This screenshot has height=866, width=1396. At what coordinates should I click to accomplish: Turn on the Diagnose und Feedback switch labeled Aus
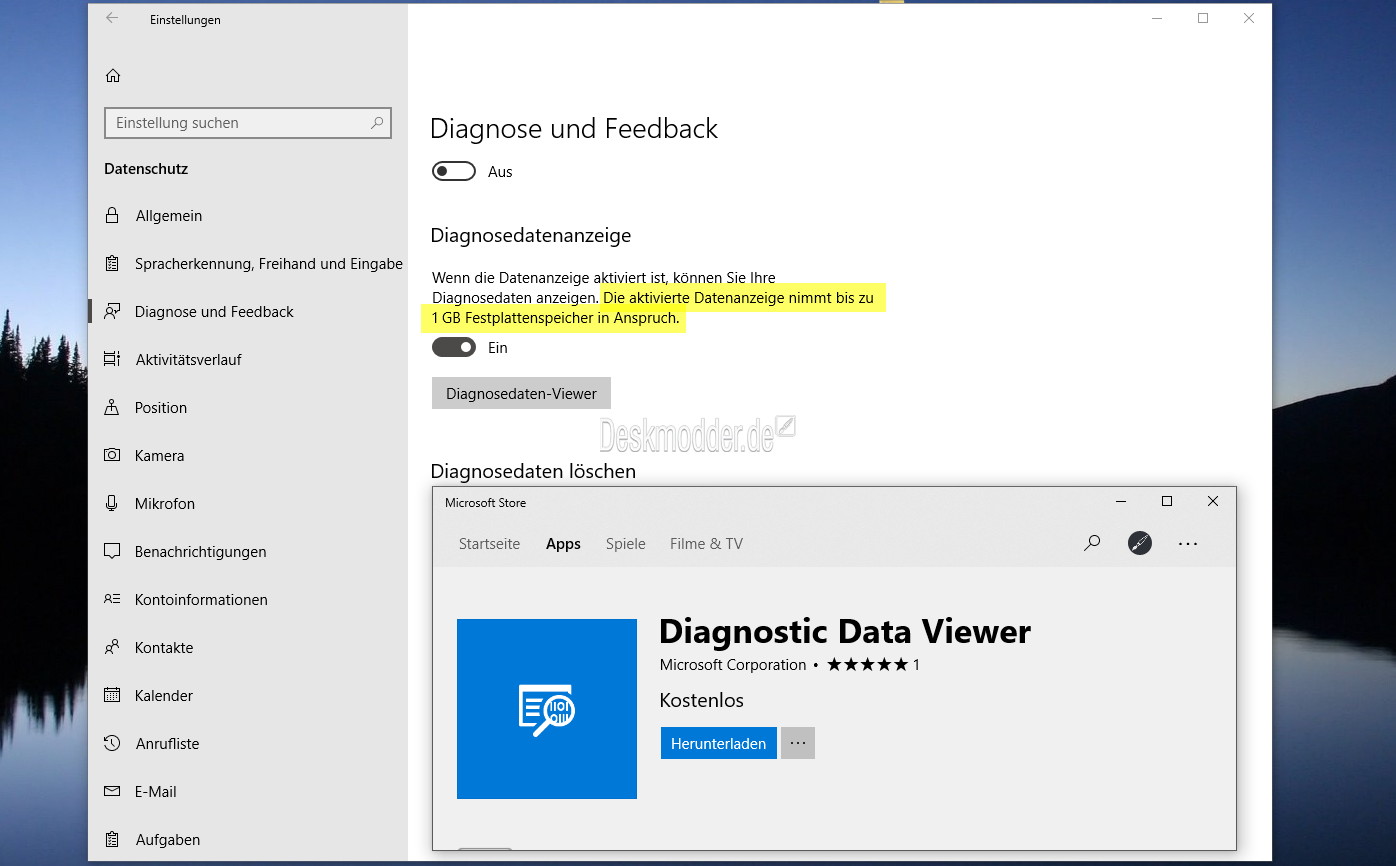click(454, 171)
